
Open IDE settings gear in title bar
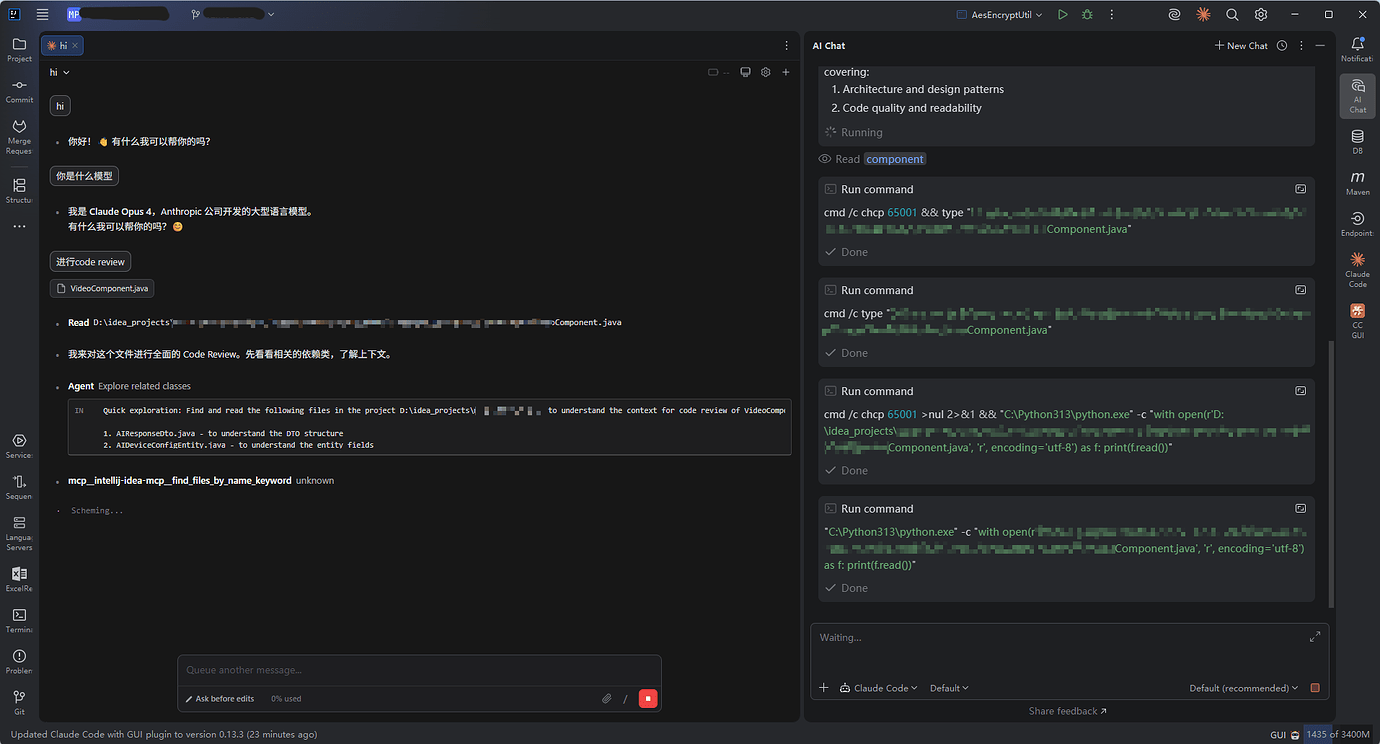(1261, 15)
